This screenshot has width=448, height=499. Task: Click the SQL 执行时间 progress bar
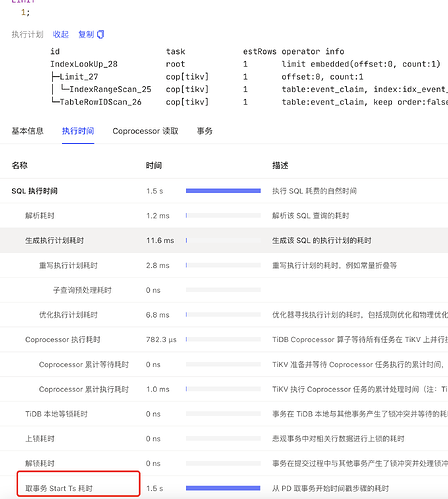pos(223,191)
